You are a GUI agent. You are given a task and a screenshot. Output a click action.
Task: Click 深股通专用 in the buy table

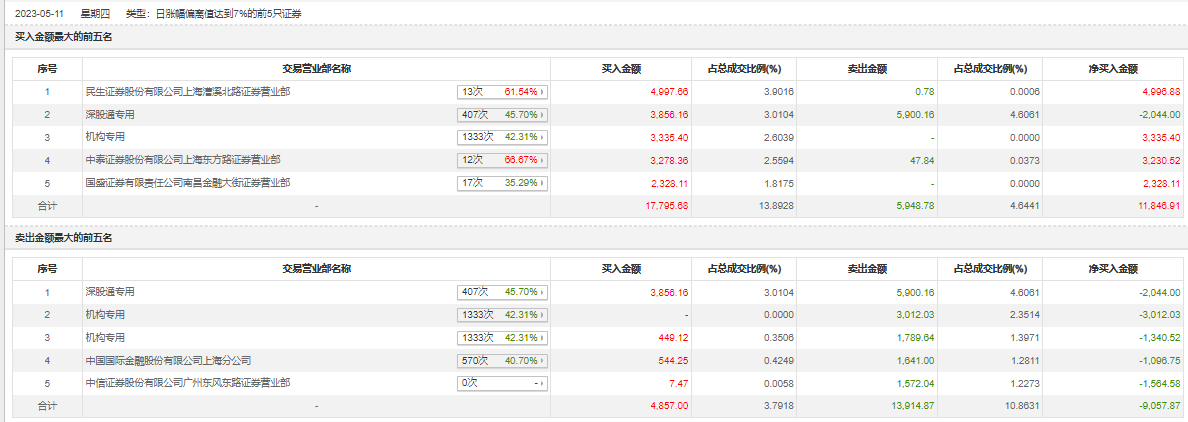[x=110, y=114]
